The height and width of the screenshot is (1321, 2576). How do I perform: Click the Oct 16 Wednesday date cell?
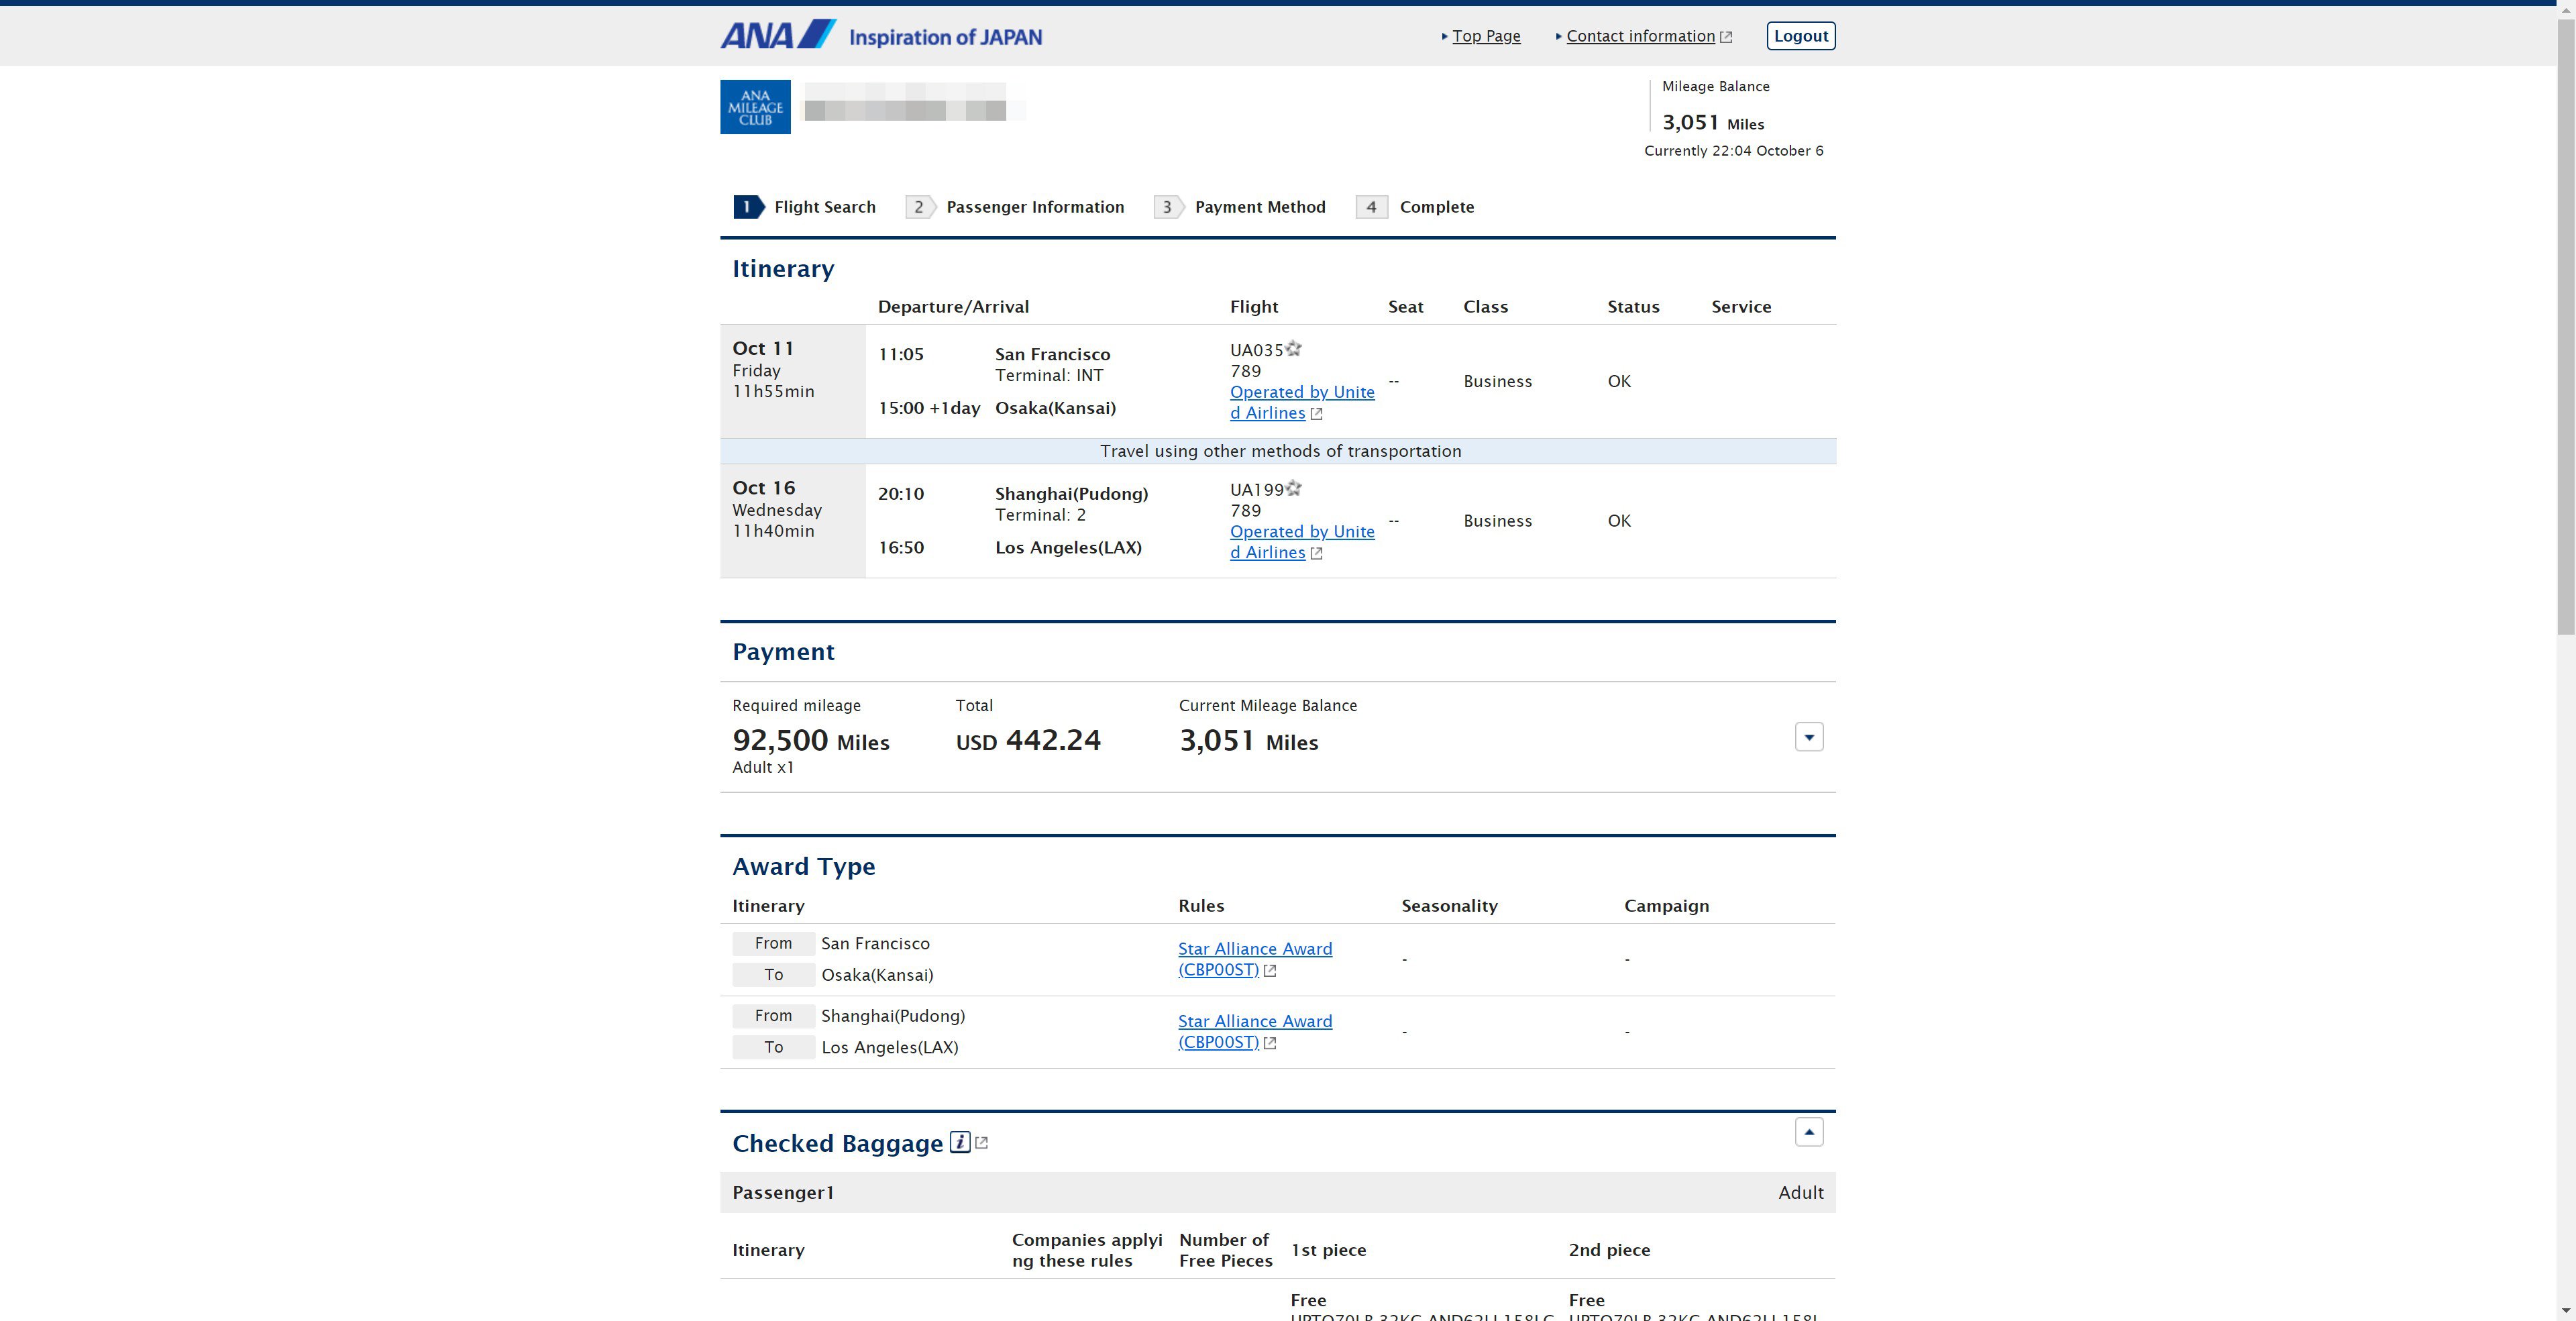click(x=793, y=520)
